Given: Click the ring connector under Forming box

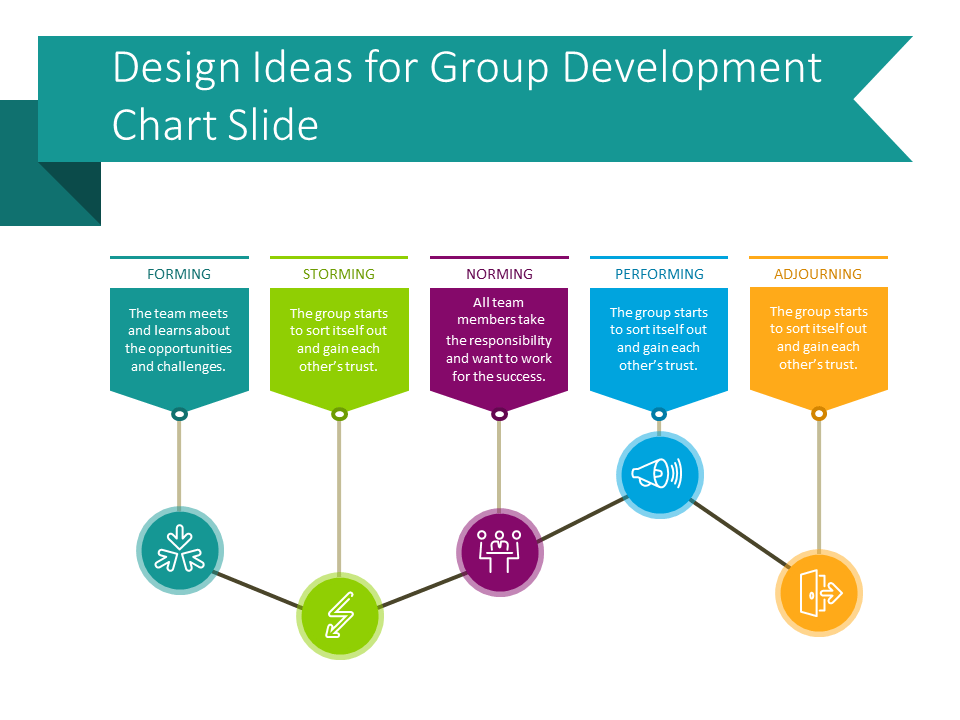Looking at the screenshot, I should [179, 414].
